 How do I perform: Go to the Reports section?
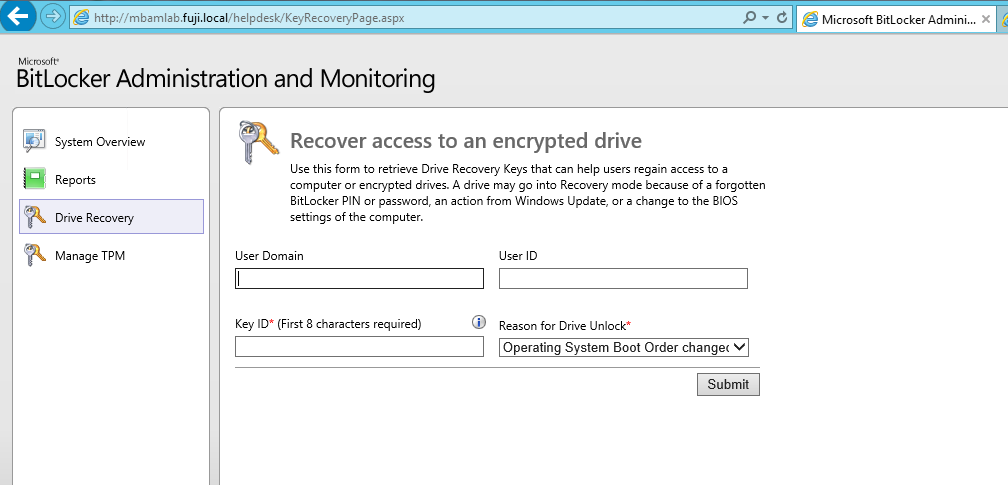coord(76,180)
